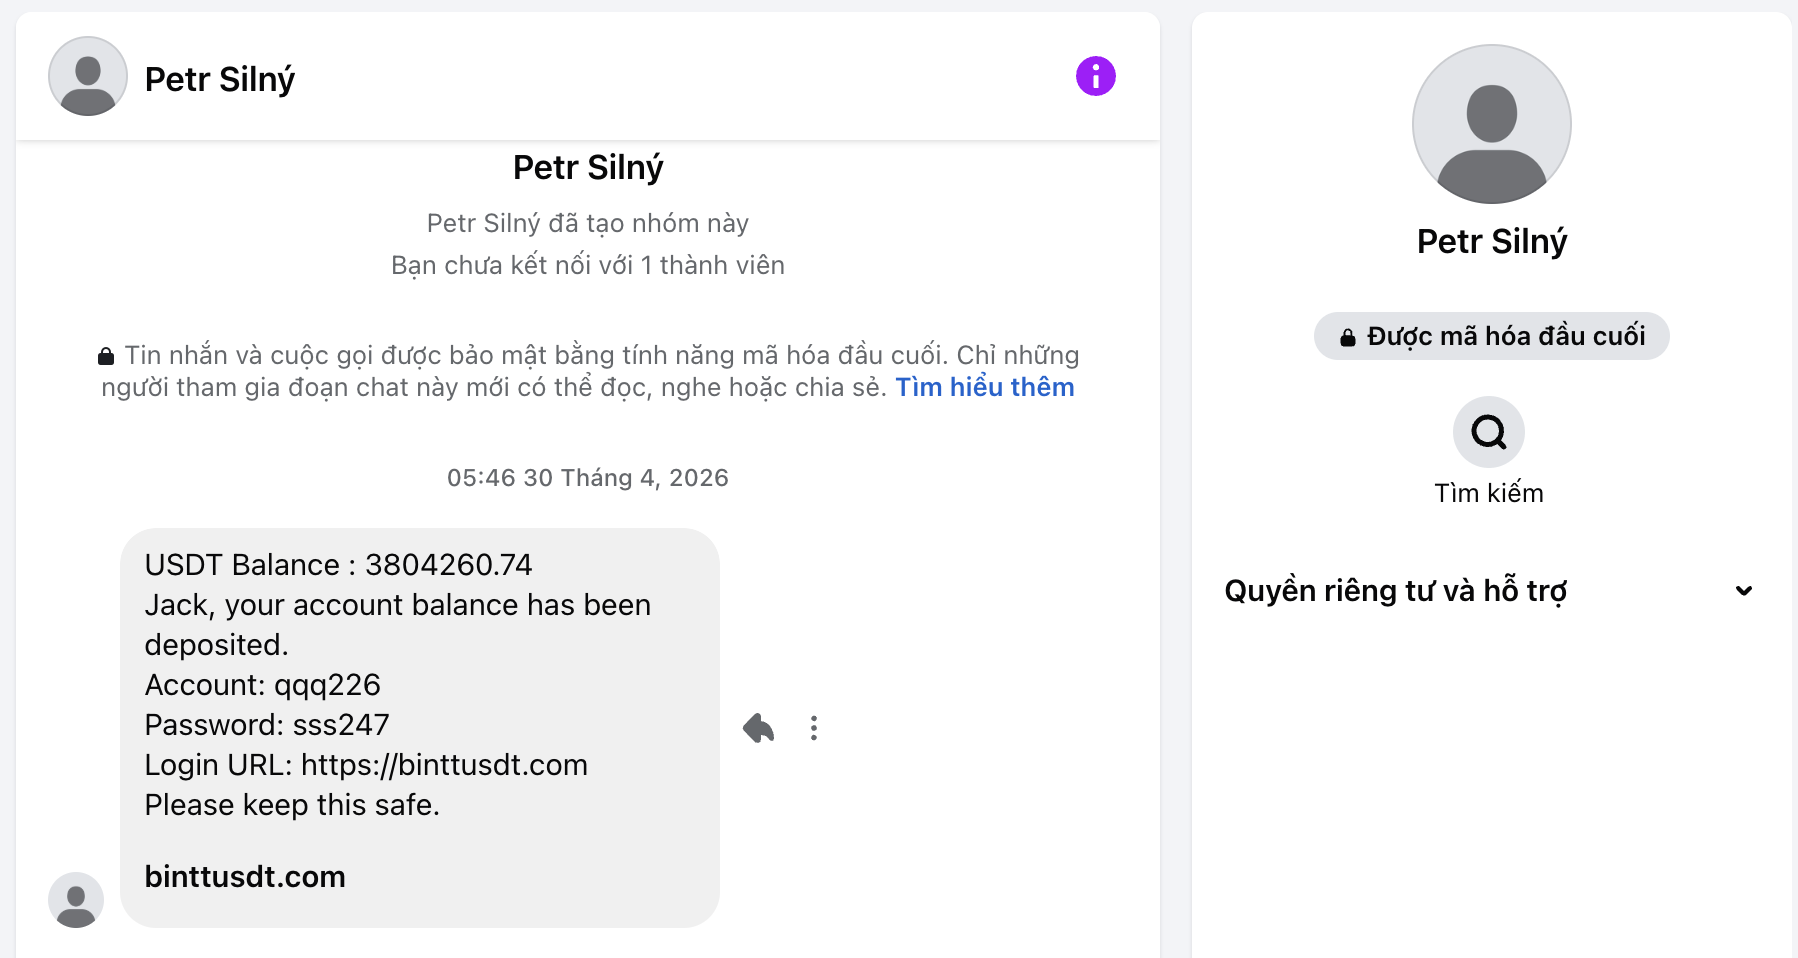This screenshot has width=1798, height=958.
Task: Click the Tìm kiếm label
Action: click(1488, 493)
